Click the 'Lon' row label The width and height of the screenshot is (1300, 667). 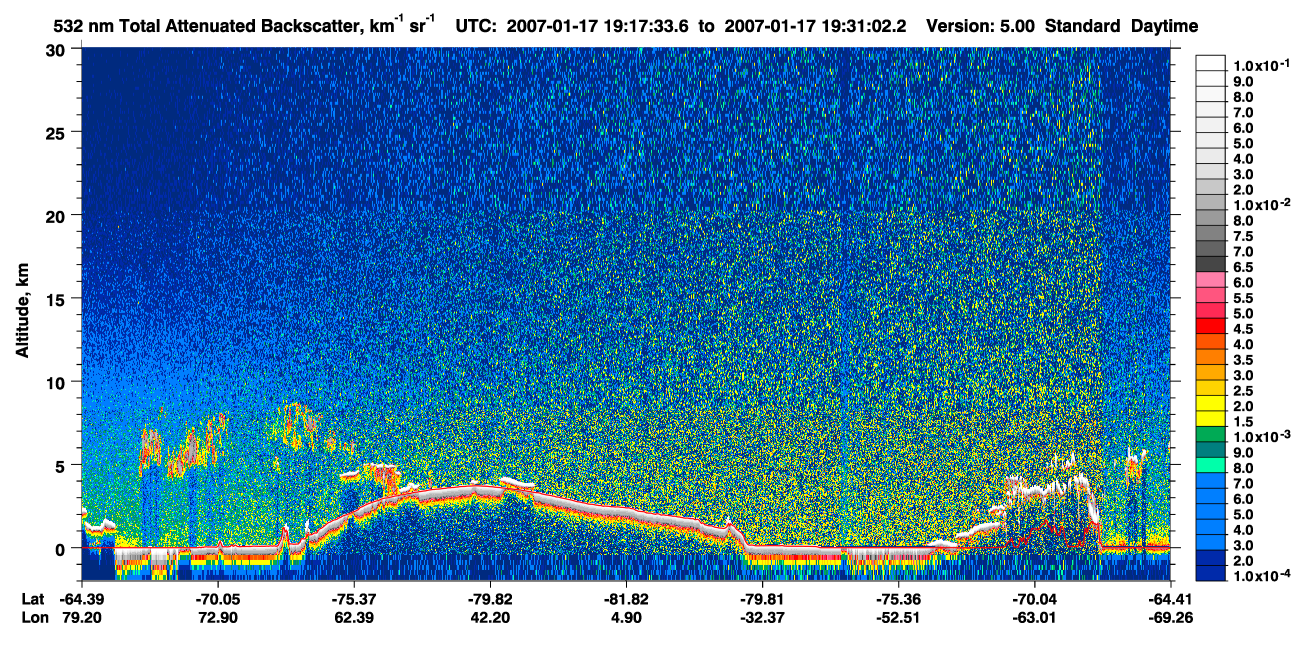click(x=33, y=617)
